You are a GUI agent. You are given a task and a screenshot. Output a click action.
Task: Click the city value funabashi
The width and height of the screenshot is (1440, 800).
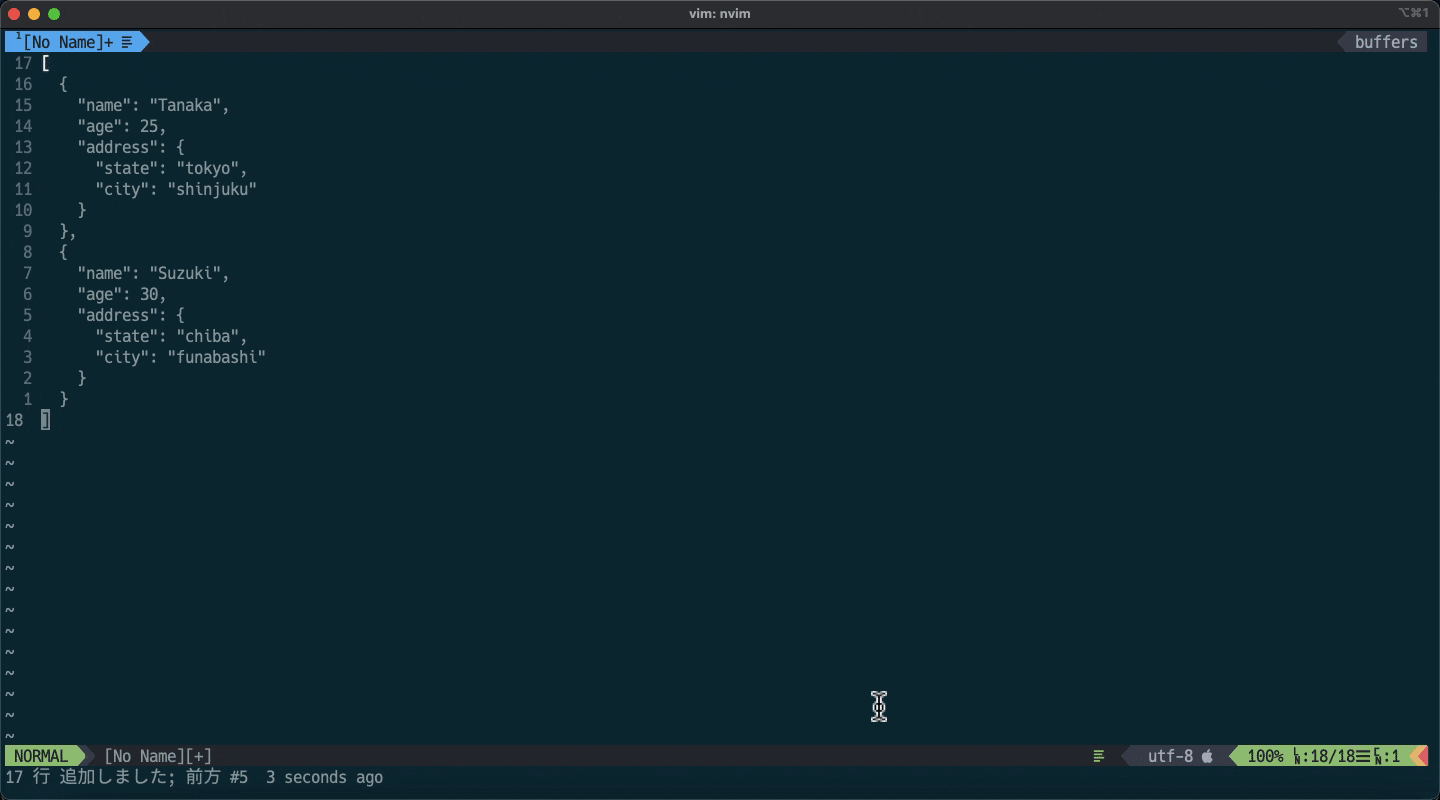click(216, 357)
